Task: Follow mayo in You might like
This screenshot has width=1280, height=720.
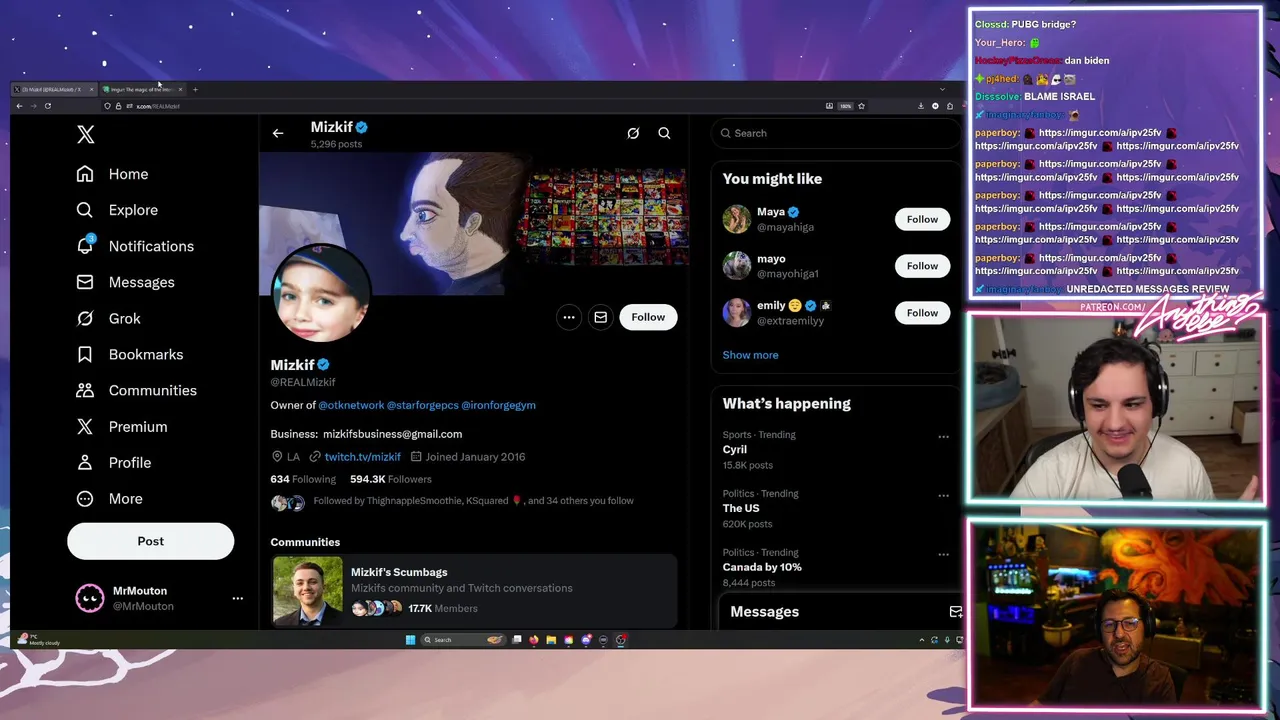Action: [x=922, y=266]
